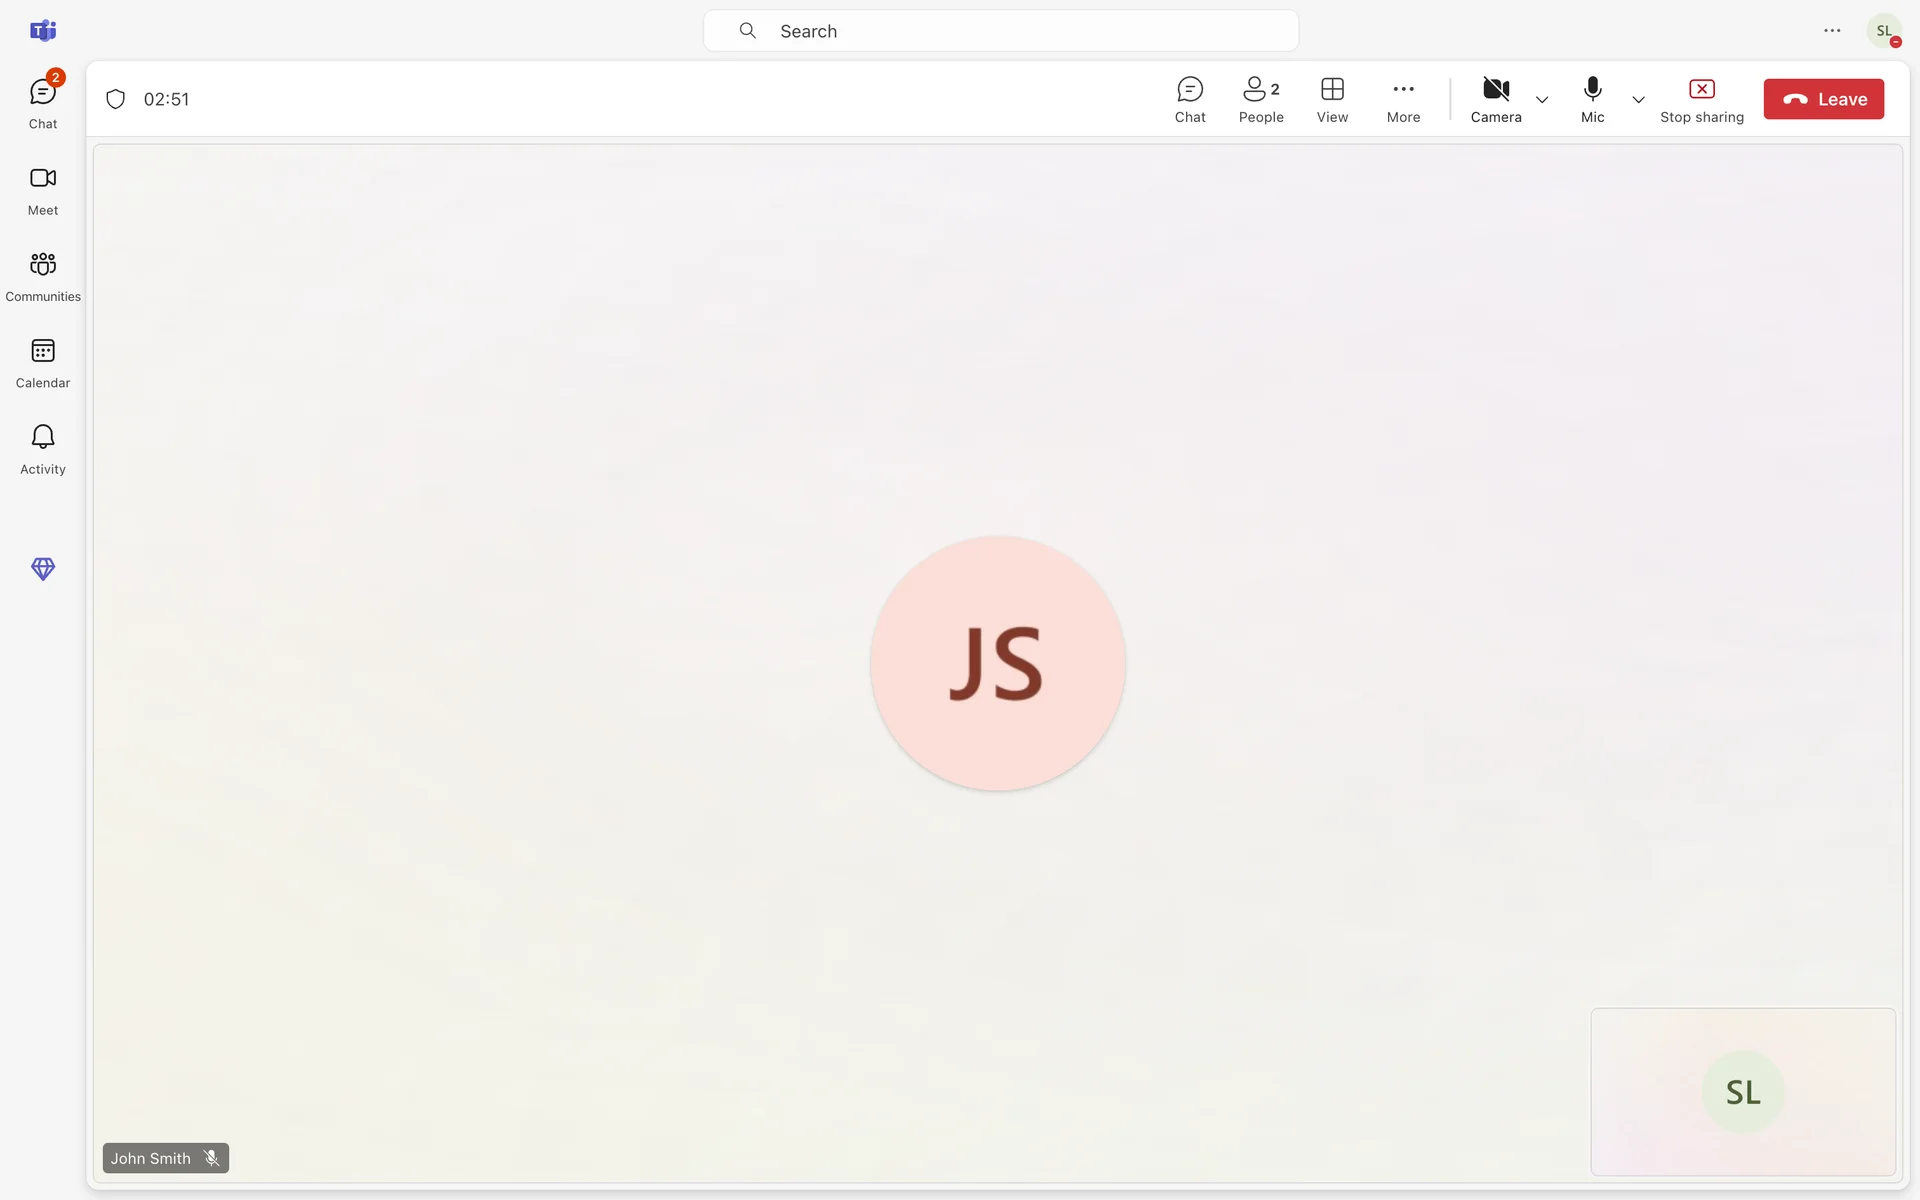Screen dimensions: 1920x1200
Task: Show the People participants list
Action: 1261,99
